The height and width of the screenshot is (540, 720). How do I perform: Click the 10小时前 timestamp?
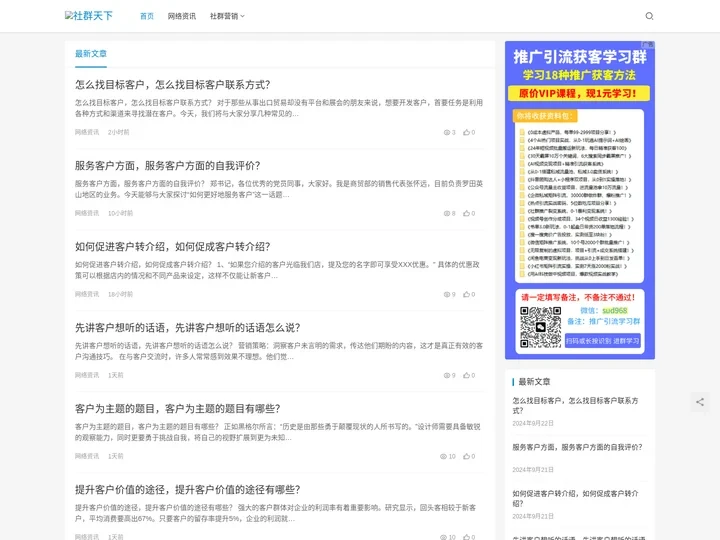tap(120, 213)
